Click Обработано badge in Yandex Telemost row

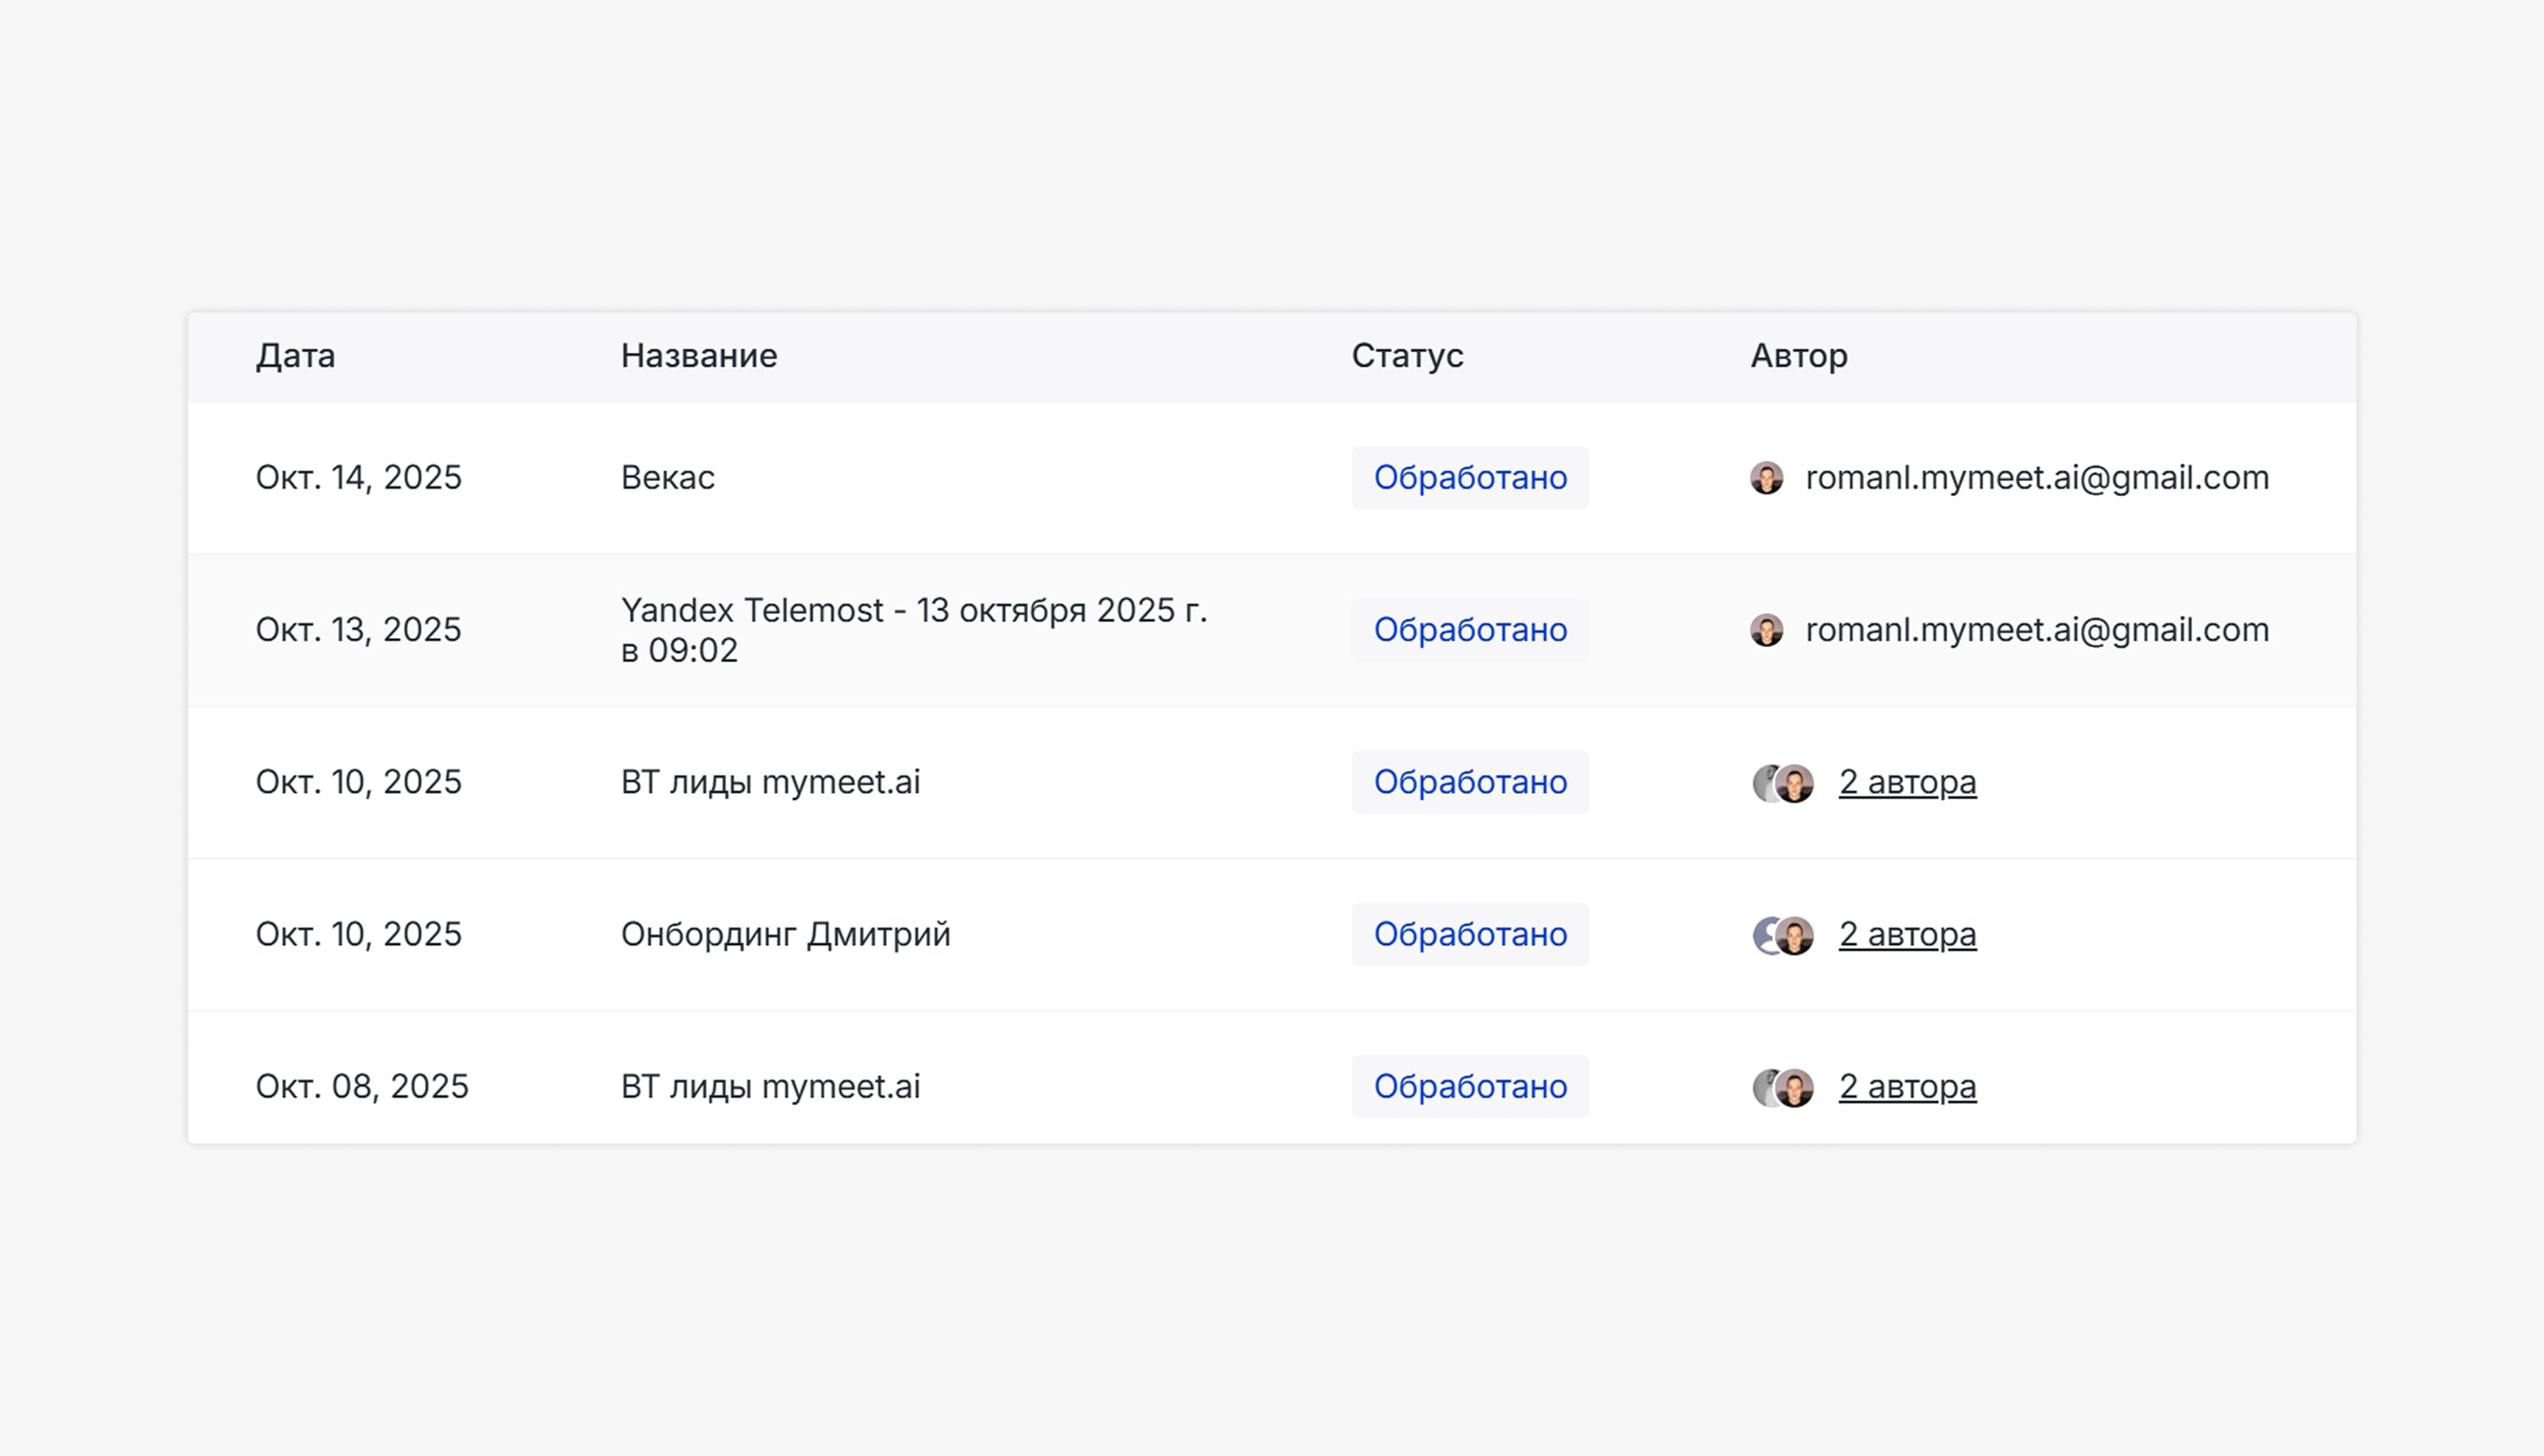pos(1469,630)
